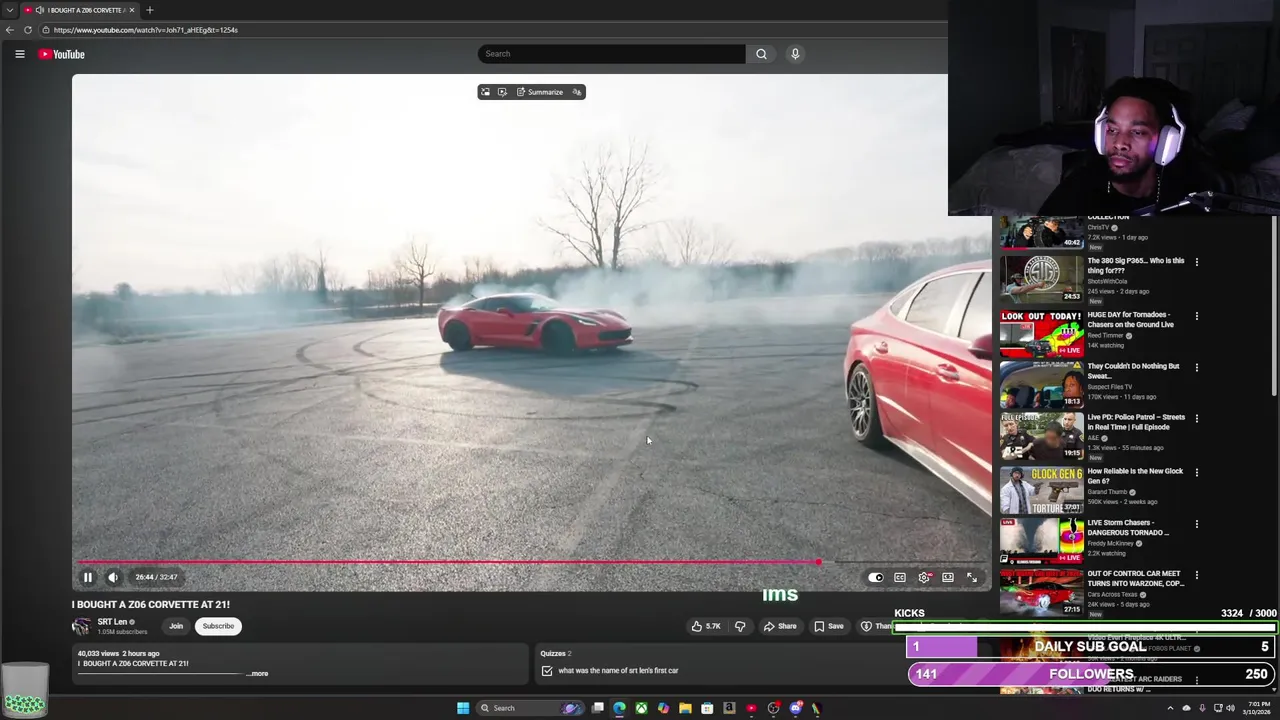This screenshot has height=720, width=1280.
Task: Mute the video volume
Action: [113, 577]
